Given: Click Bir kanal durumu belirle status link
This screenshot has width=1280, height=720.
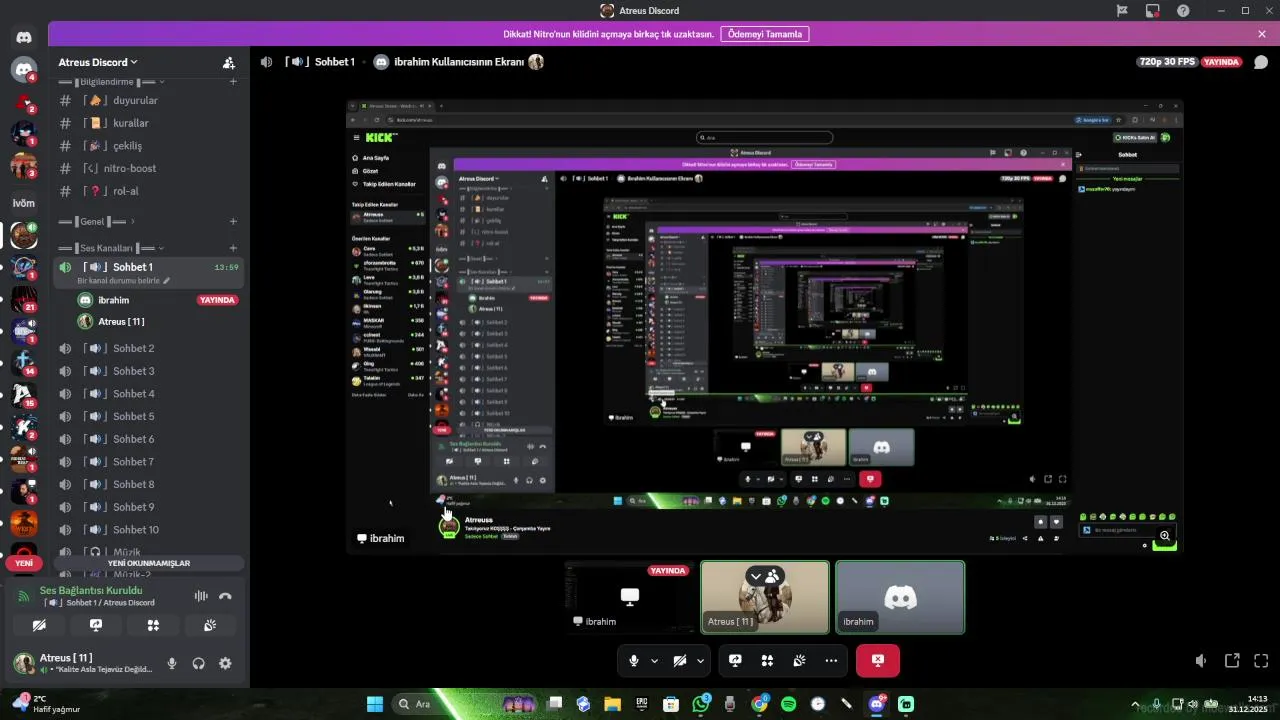Looking at the screenshot, I should (124, 281).
